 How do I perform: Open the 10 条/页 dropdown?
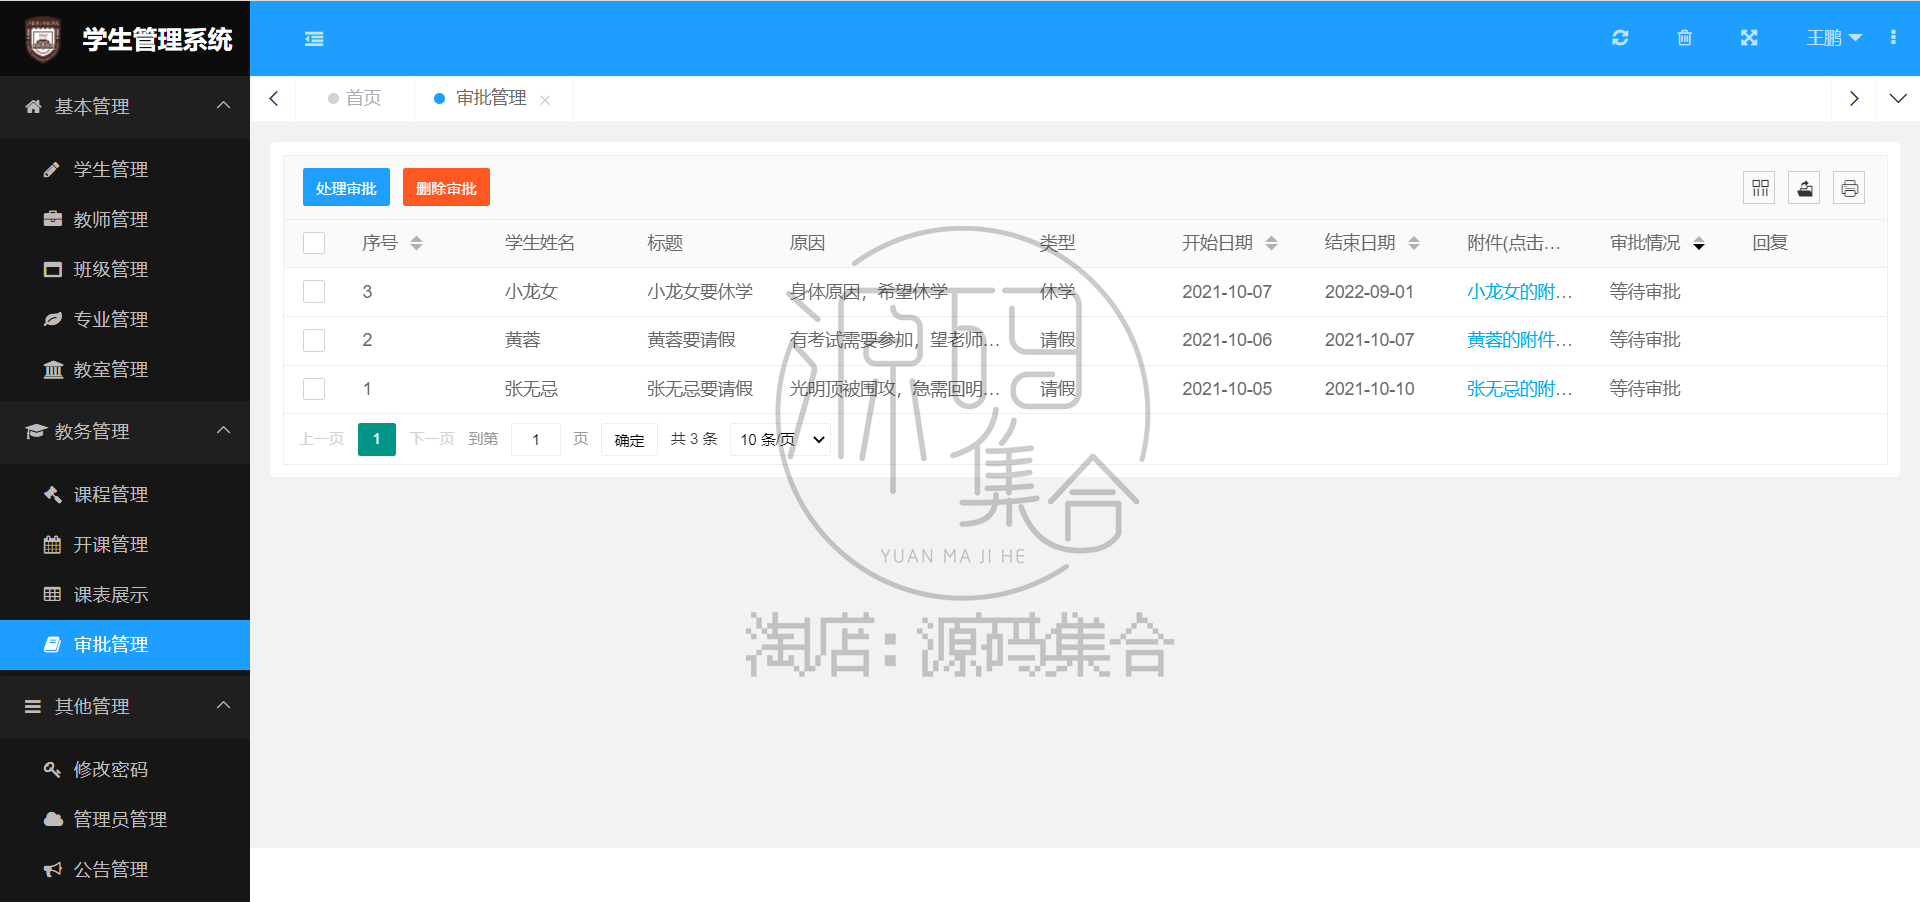pos(782,439)
